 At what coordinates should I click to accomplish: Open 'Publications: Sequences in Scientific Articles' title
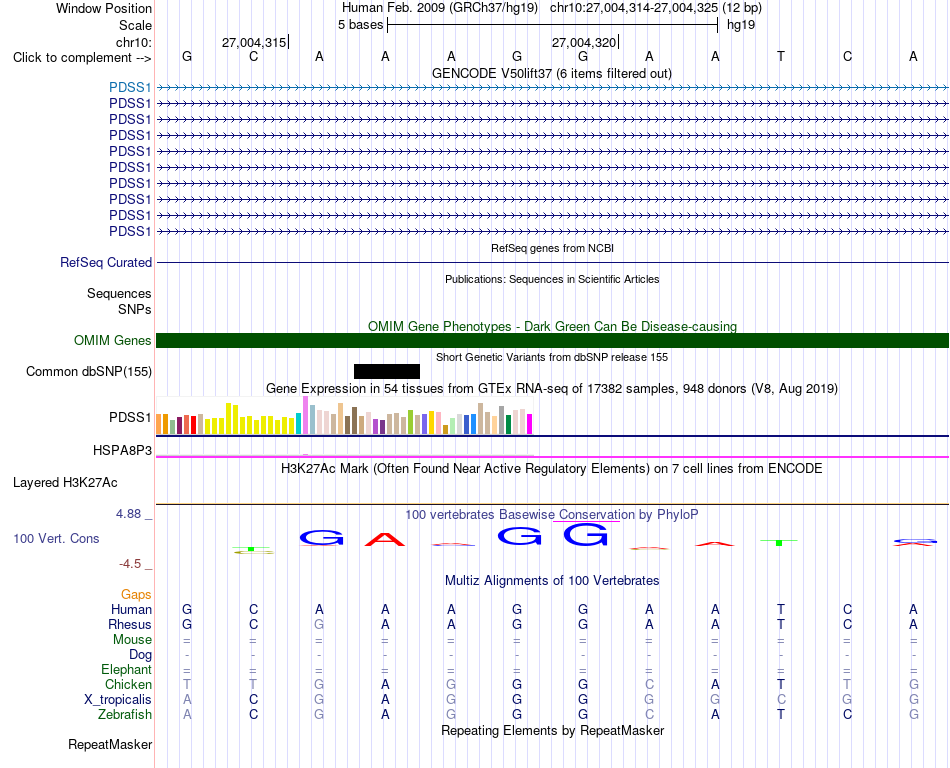552,279
